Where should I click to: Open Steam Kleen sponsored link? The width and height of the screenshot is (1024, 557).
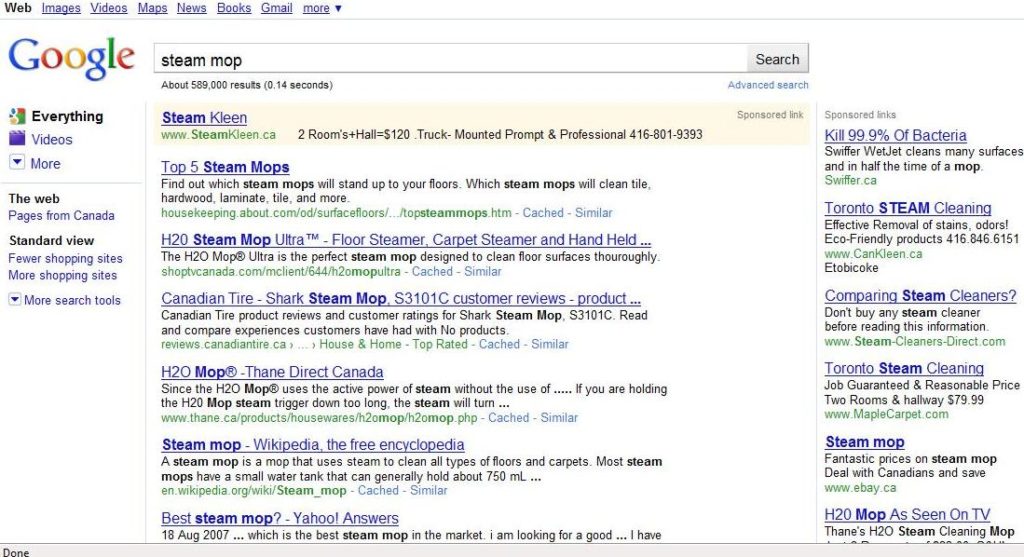204,118
